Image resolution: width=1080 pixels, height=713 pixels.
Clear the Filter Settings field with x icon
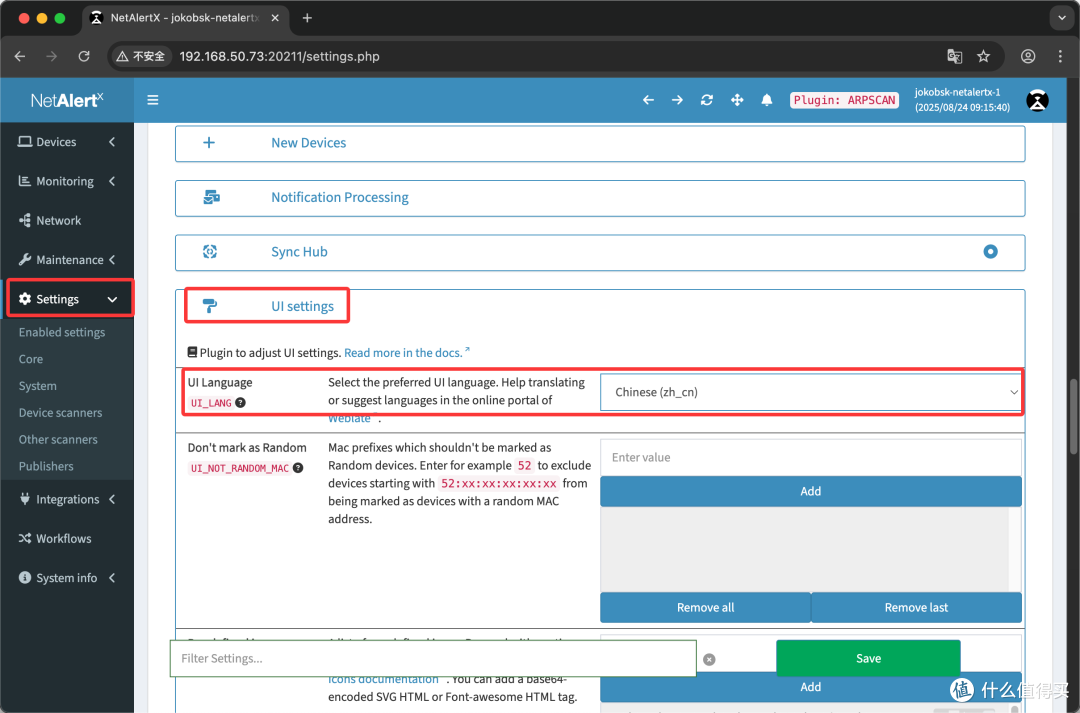click(709, 659)
